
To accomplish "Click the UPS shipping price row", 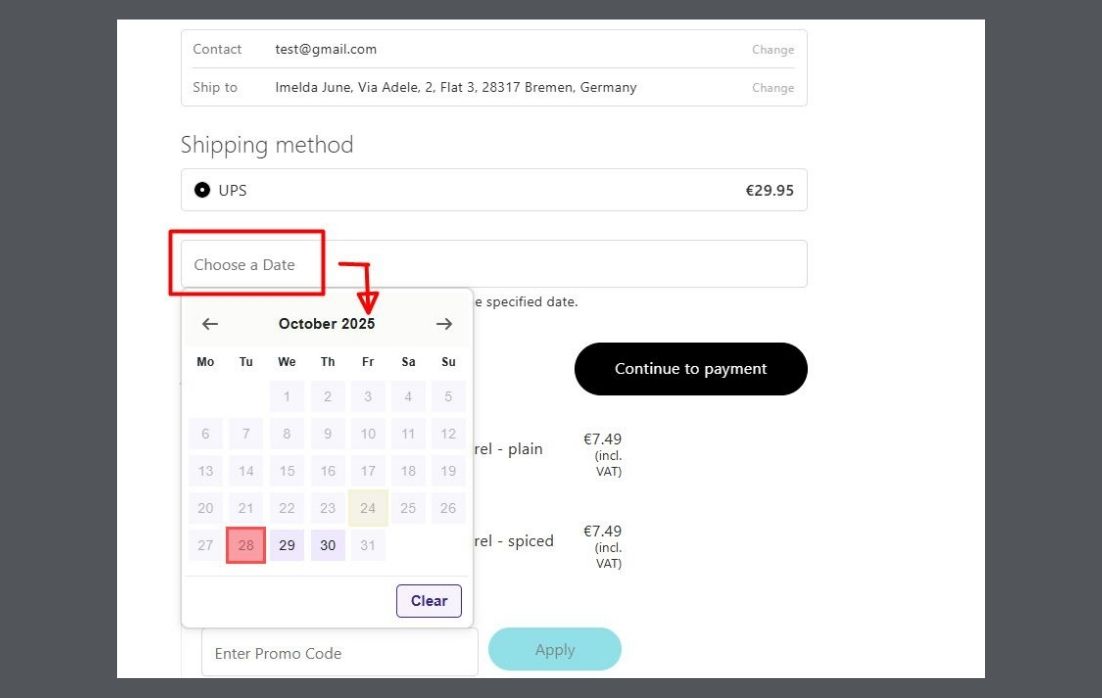I will [x=494, y=190].
